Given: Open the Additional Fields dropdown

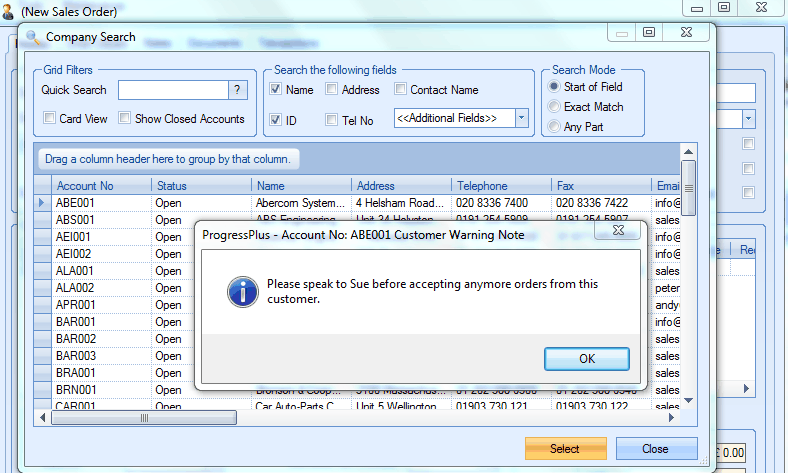Looking at the screenshot, I should point(522,118).
